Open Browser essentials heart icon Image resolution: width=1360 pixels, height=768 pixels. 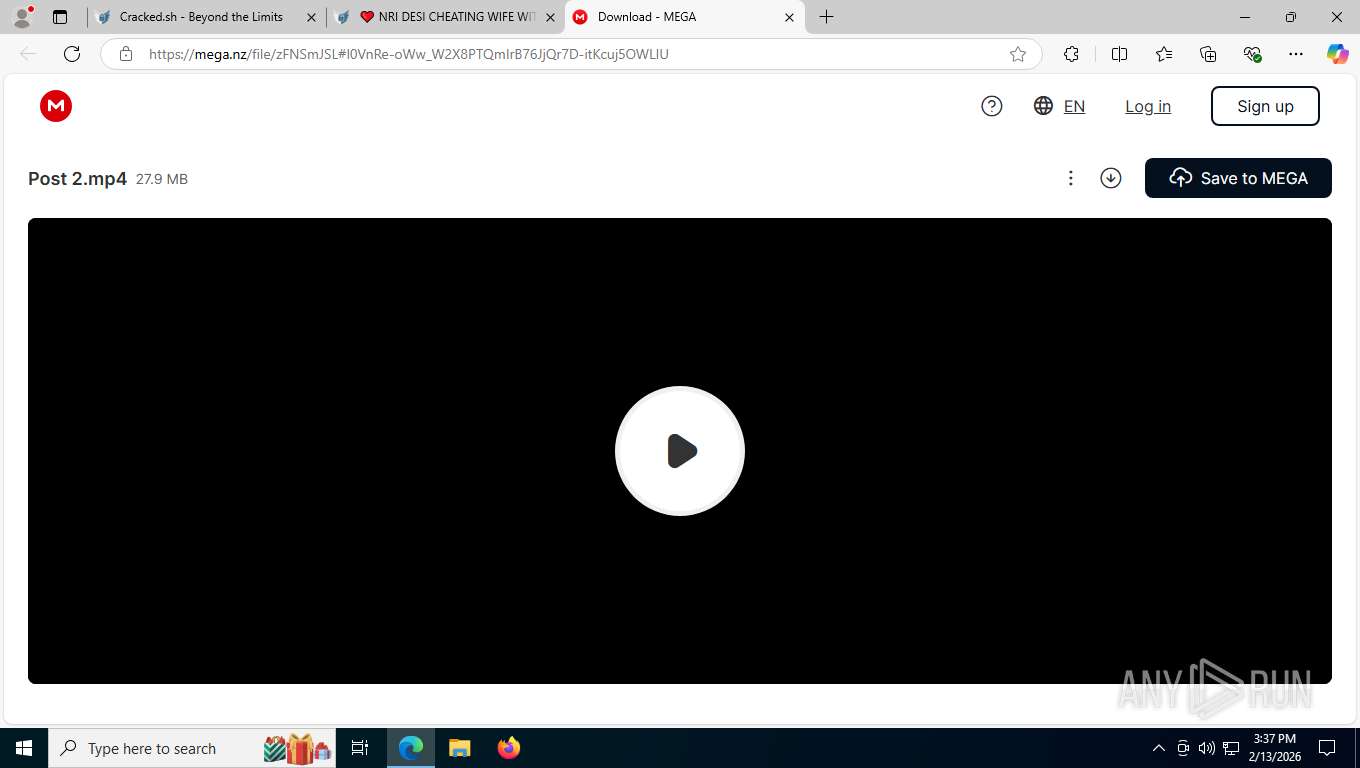point(1252,54)
